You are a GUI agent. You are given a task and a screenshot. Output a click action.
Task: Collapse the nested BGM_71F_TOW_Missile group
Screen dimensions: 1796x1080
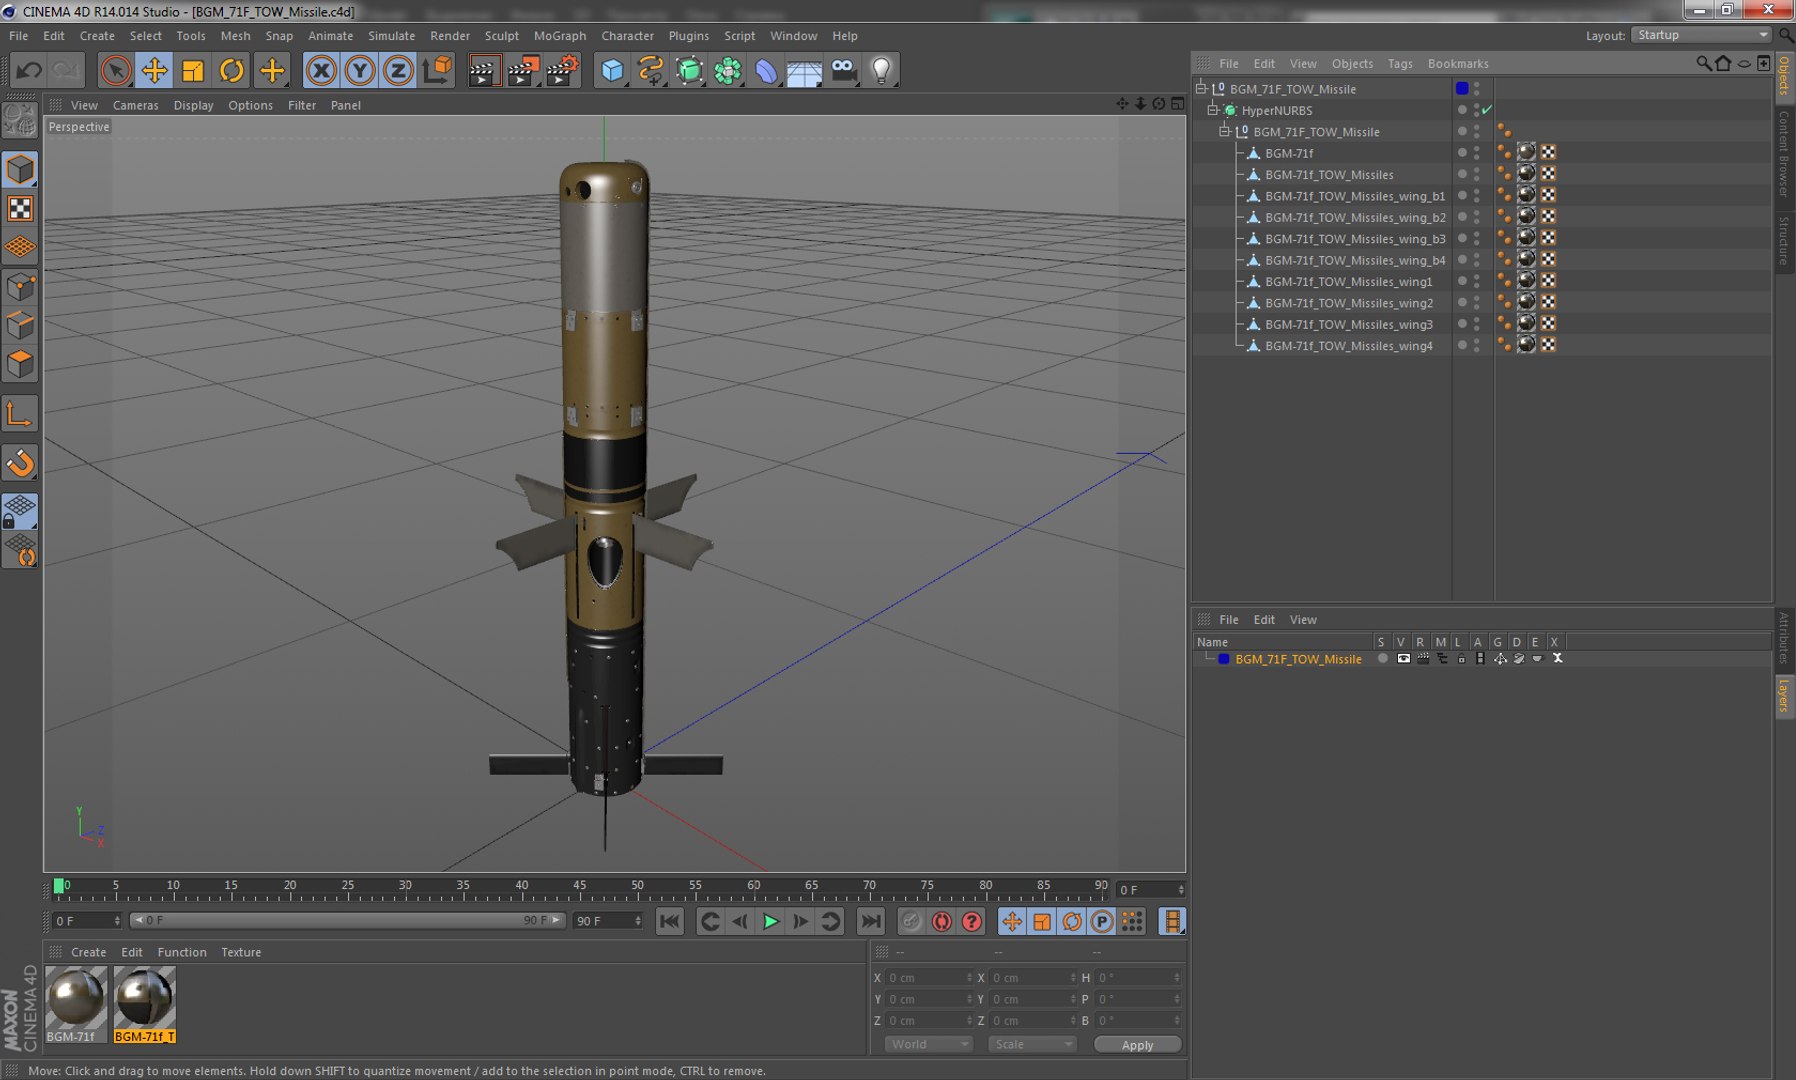click(x=1225, y=131)
